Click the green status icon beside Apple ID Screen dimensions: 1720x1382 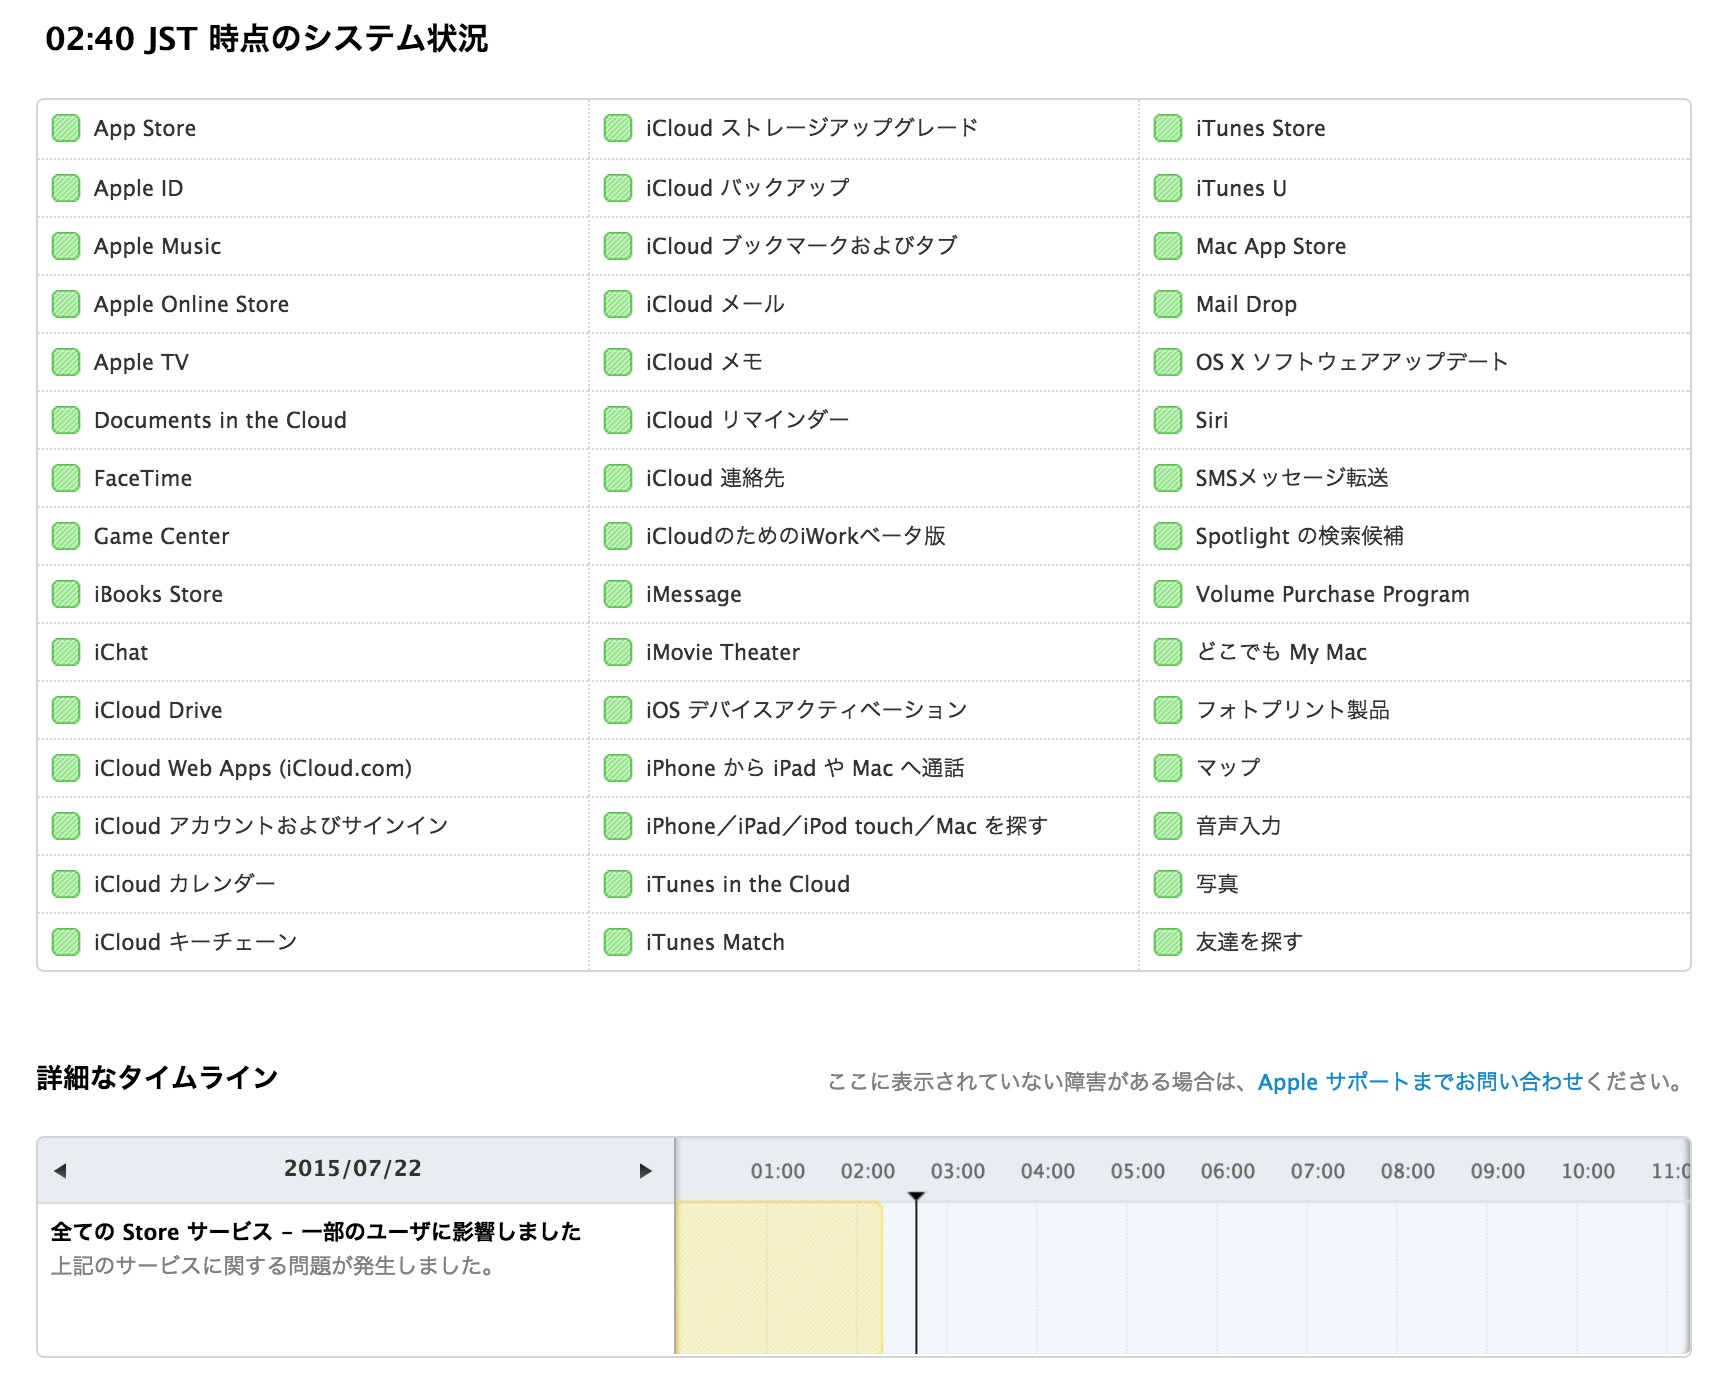[x=66, y=188]
